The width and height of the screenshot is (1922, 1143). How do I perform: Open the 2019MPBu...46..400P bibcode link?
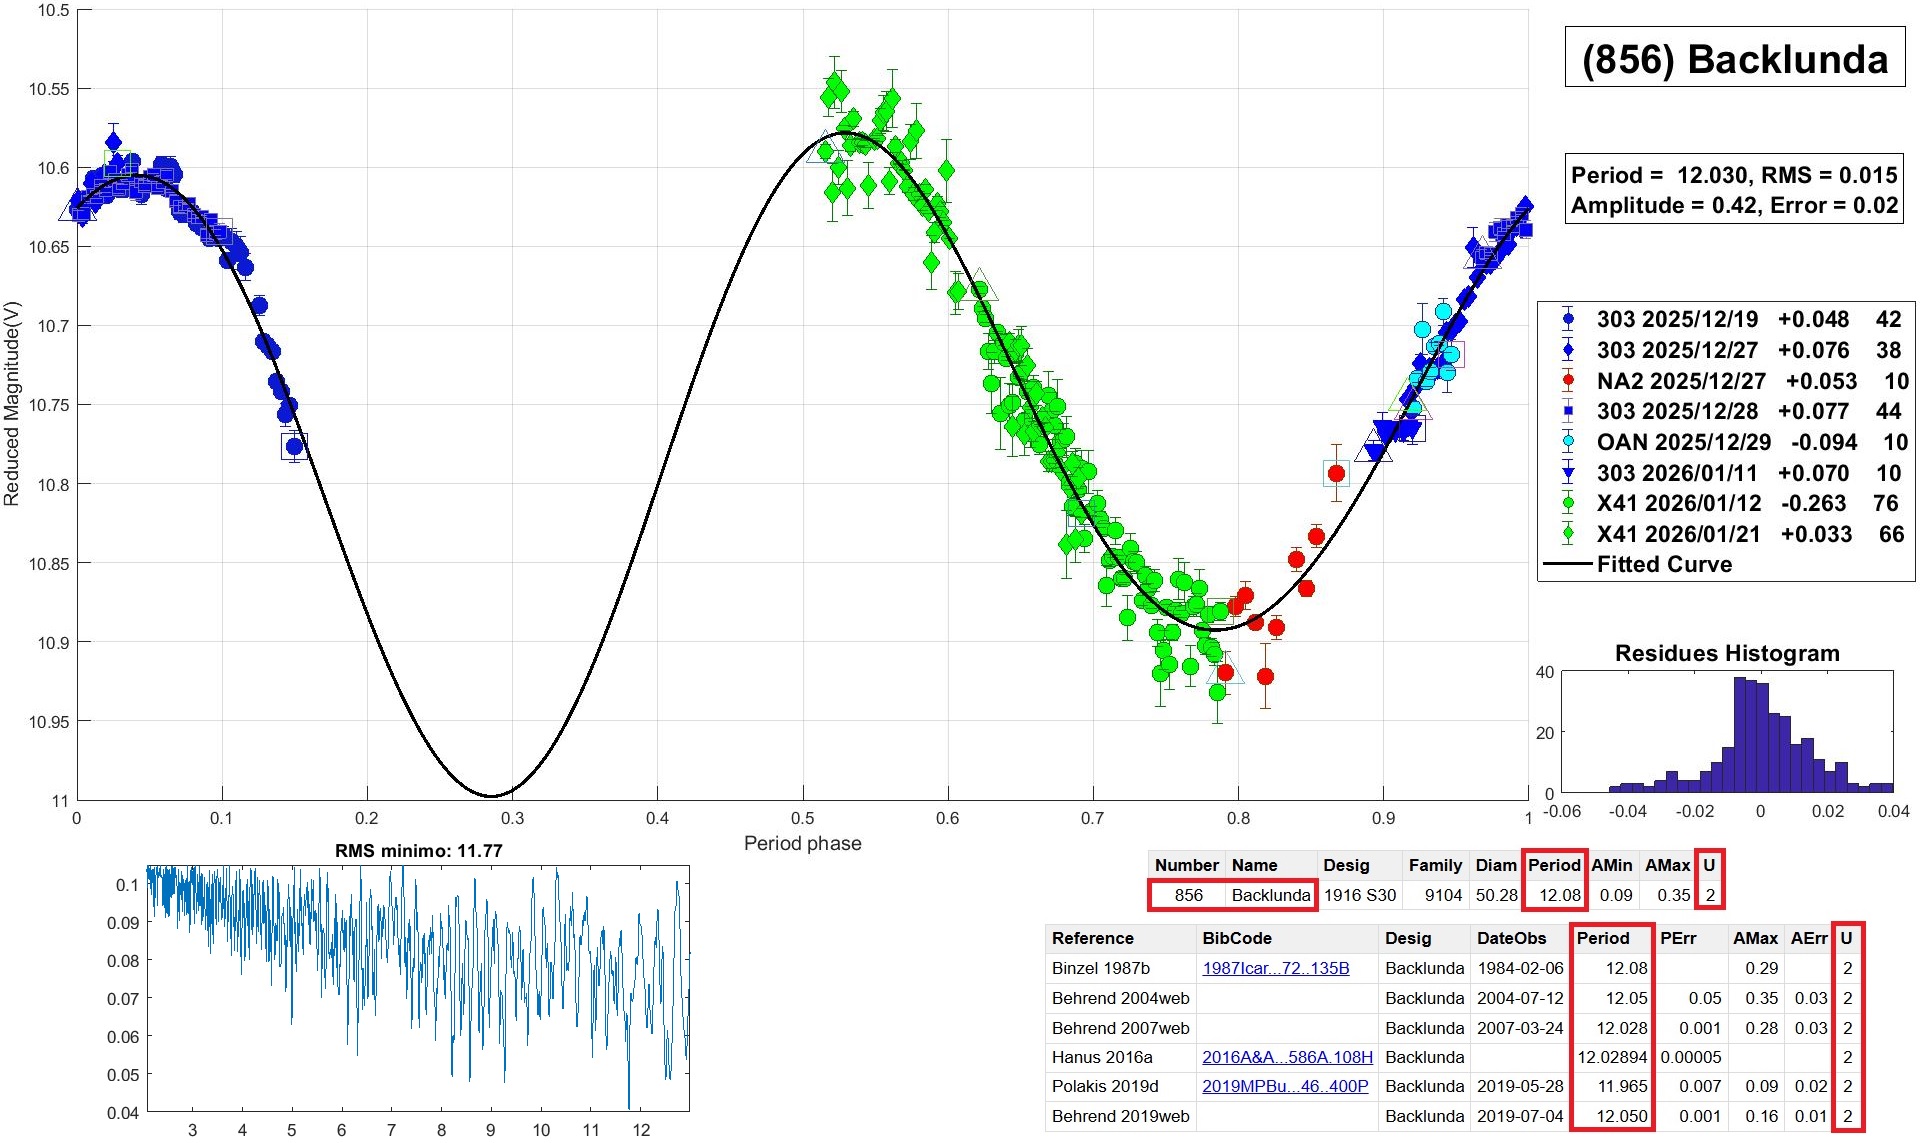(1285, 1086)
